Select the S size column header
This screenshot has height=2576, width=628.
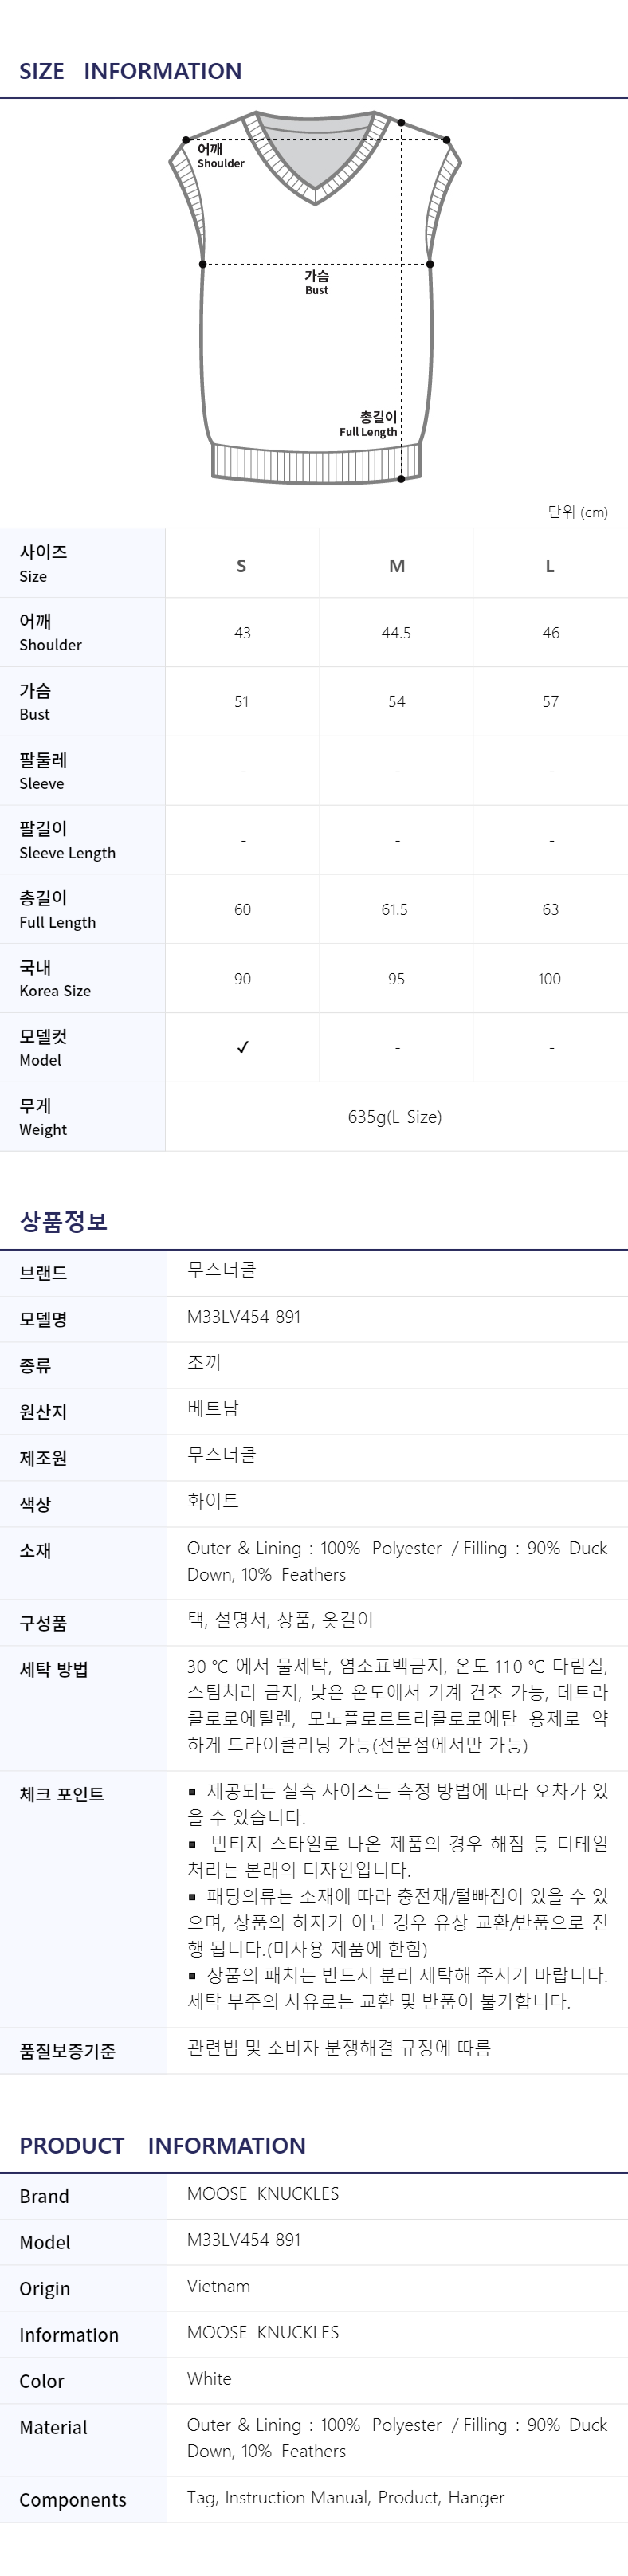pyautogui.click(x=241, y=566)
